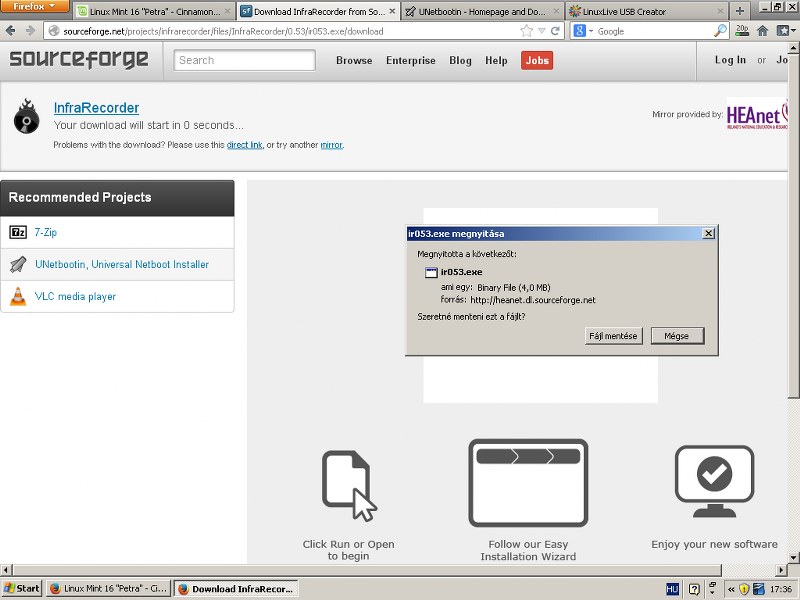Screen dimensions: 800x600
Task: Click the HU keyboard language indicator
Action: coord(672,589)
